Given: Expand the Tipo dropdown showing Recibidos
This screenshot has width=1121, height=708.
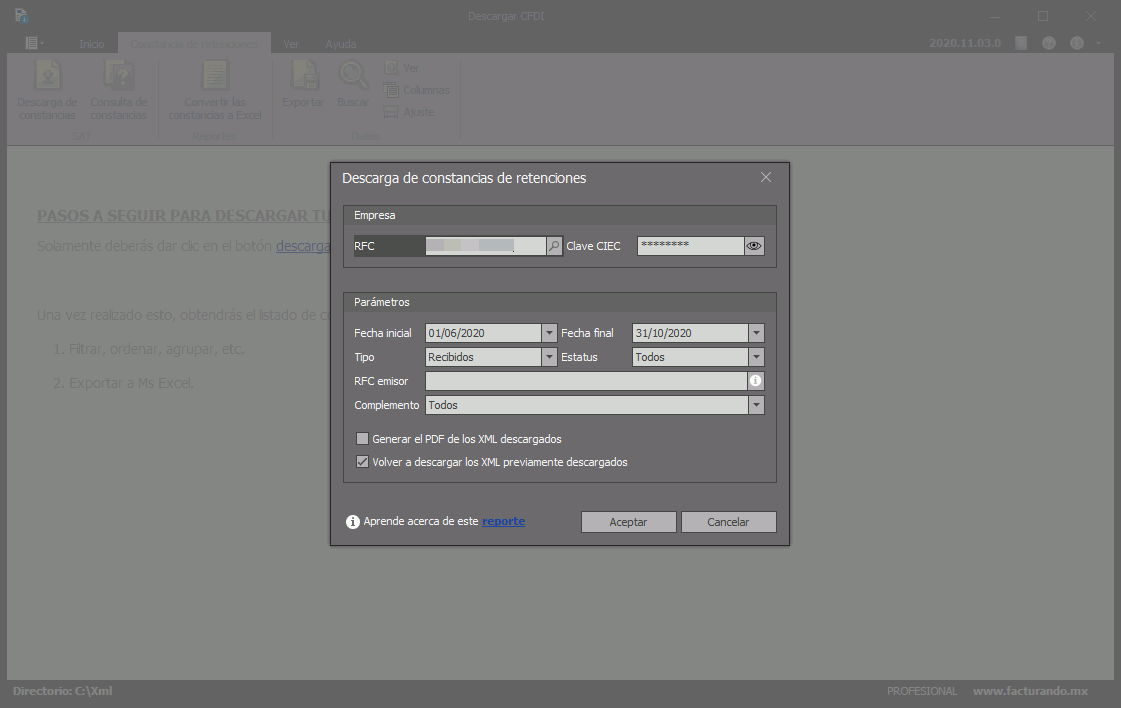Looking at the screenshot, I should coord(549,357).
